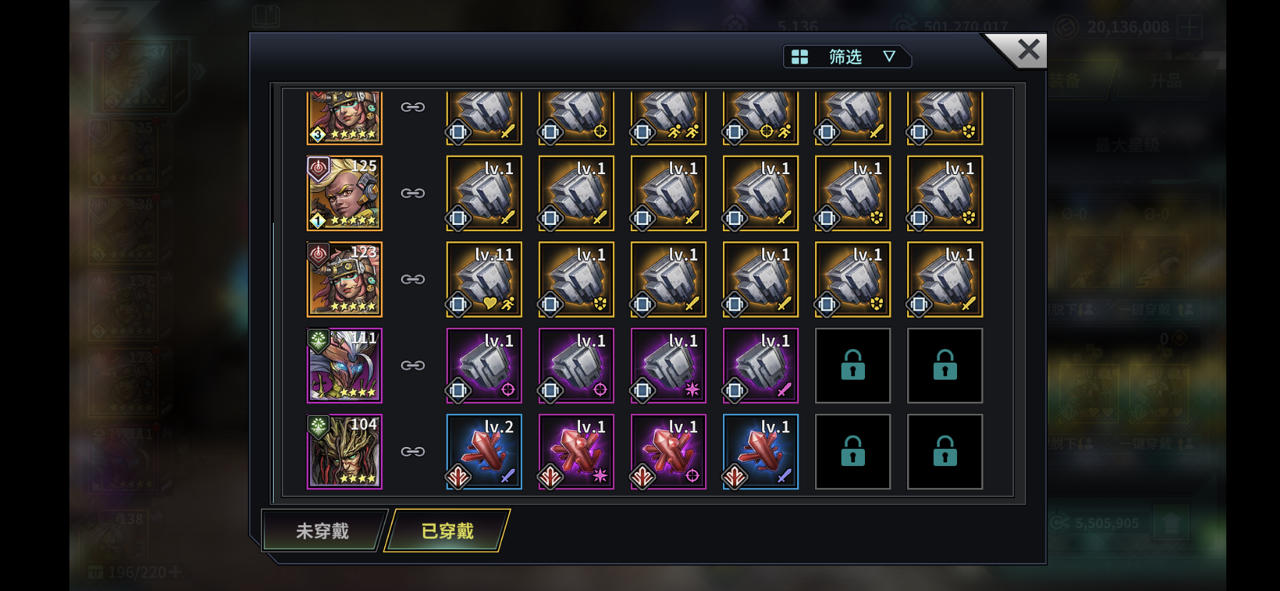Screen dimensions: 1280x591
Task: Click the chain link icon beside level 104 hero
Action: pos(413,451)
